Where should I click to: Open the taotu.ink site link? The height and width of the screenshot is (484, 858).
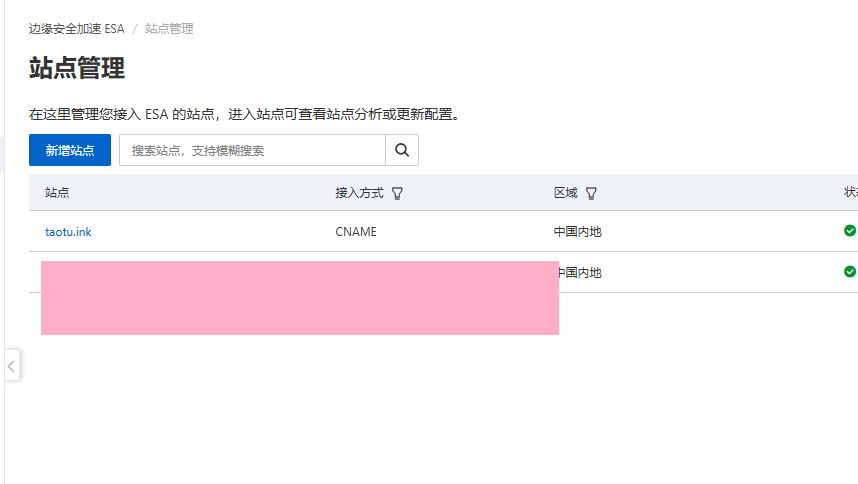tap(68, 232)
